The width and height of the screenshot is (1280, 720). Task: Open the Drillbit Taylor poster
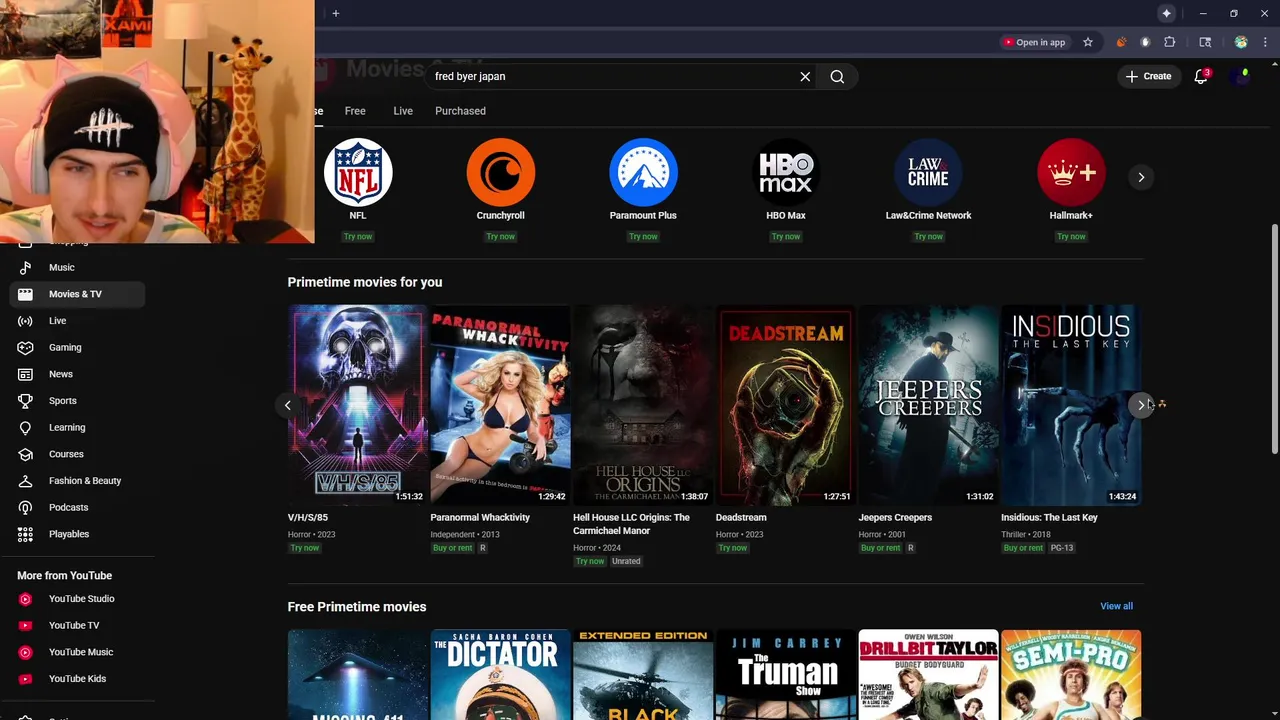point(928,674)
